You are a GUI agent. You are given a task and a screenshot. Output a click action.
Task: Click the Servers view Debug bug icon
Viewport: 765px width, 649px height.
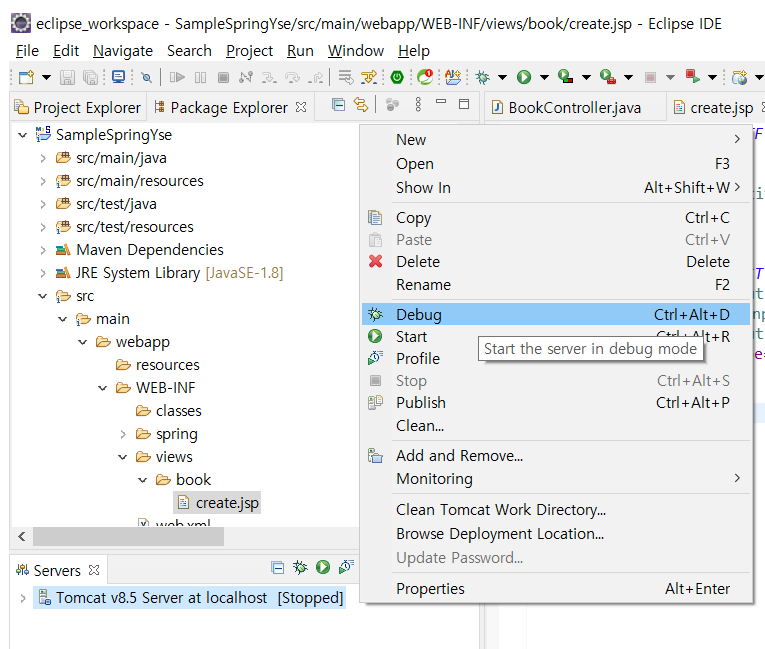tap(300, 567)
